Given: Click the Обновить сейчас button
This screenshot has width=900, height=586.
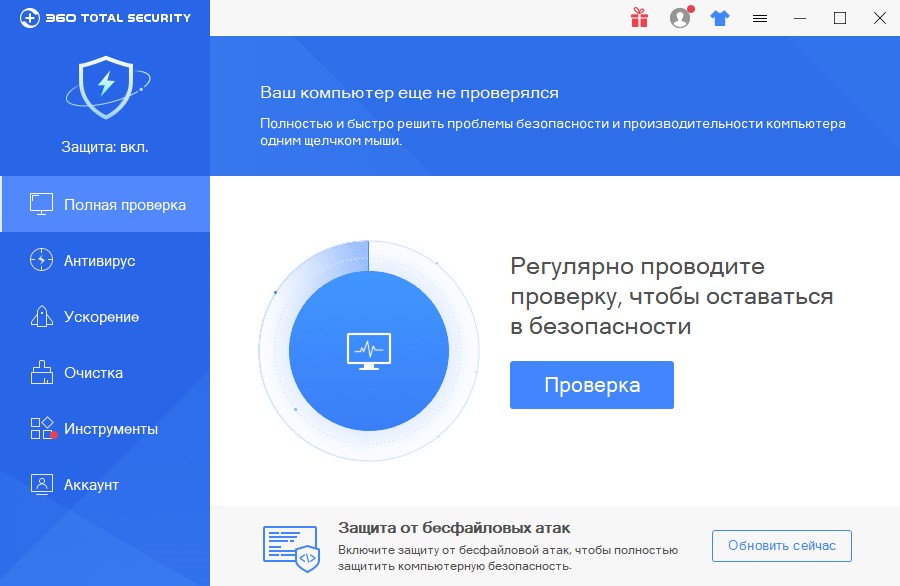Looking at the screenshot, I should coord(781,545).
